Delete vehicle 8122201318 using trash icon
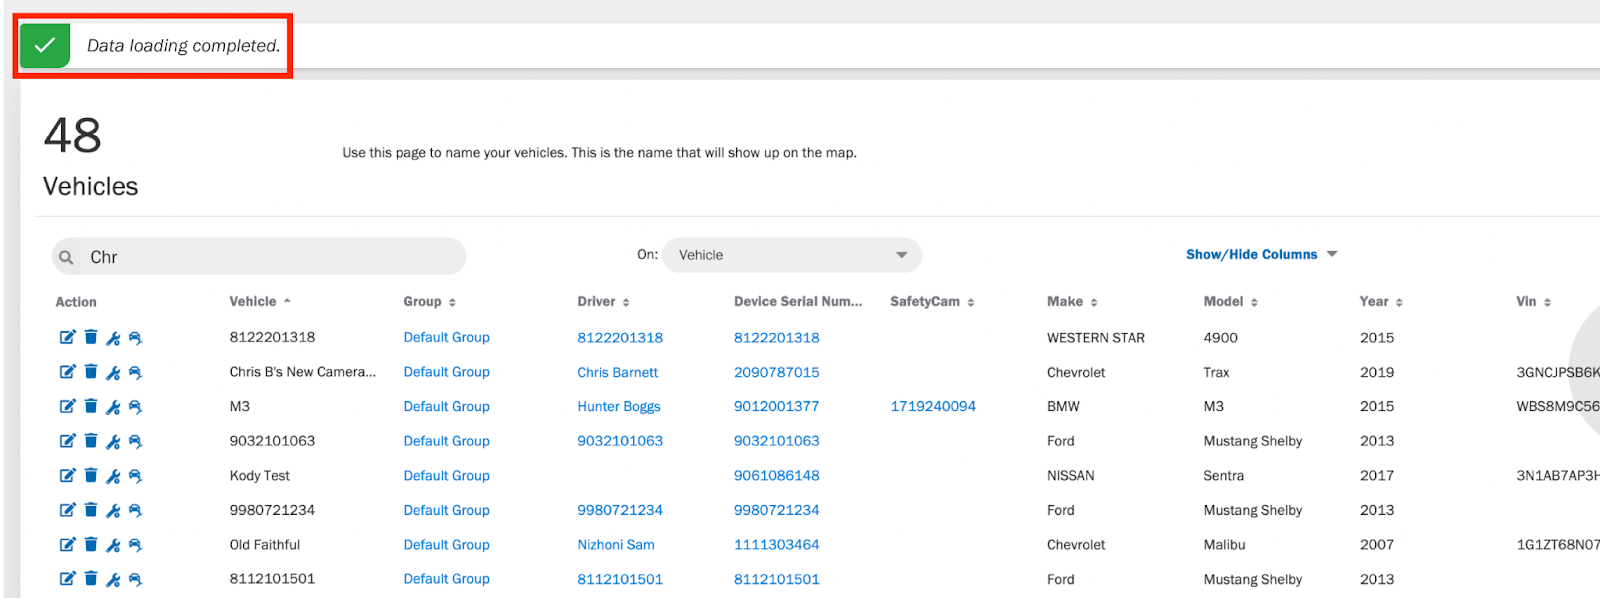 pyautogui.click(x=91, y=337)
